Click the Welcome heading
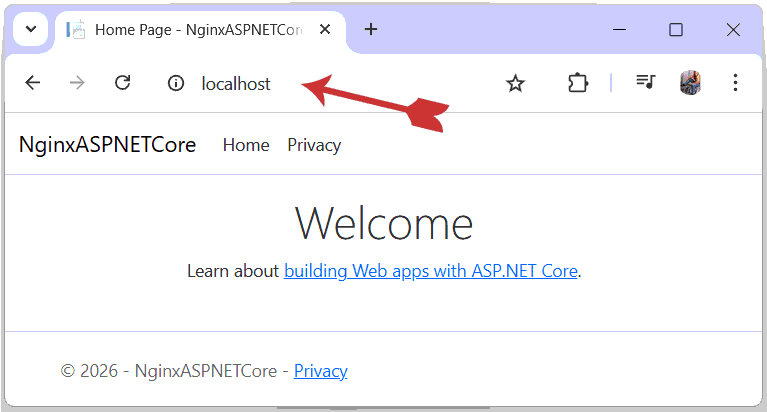Image resolution: width=767 pixels, height=412 pixels. coord(384,224)
